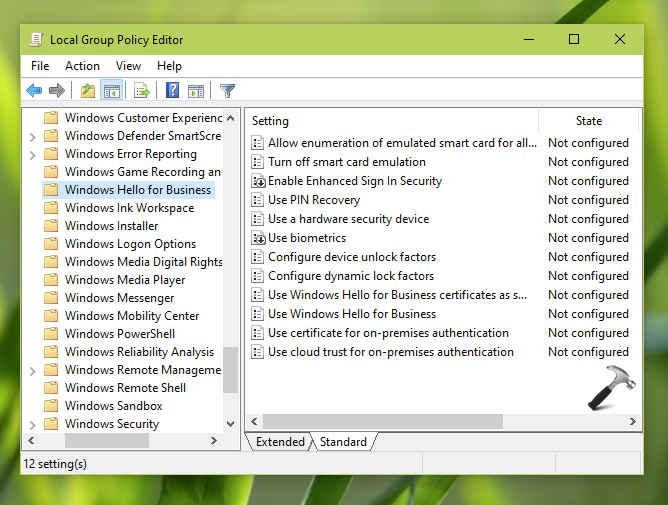Toggle the Show/Hide Console Tree icon

(x=111, y=91)
